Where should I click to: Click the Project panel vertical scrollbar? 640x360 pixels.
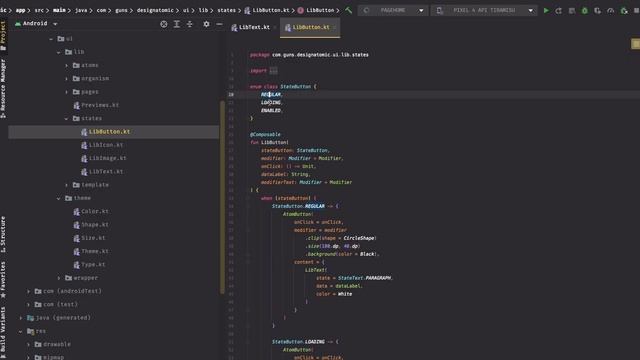(x=222, y=197)
